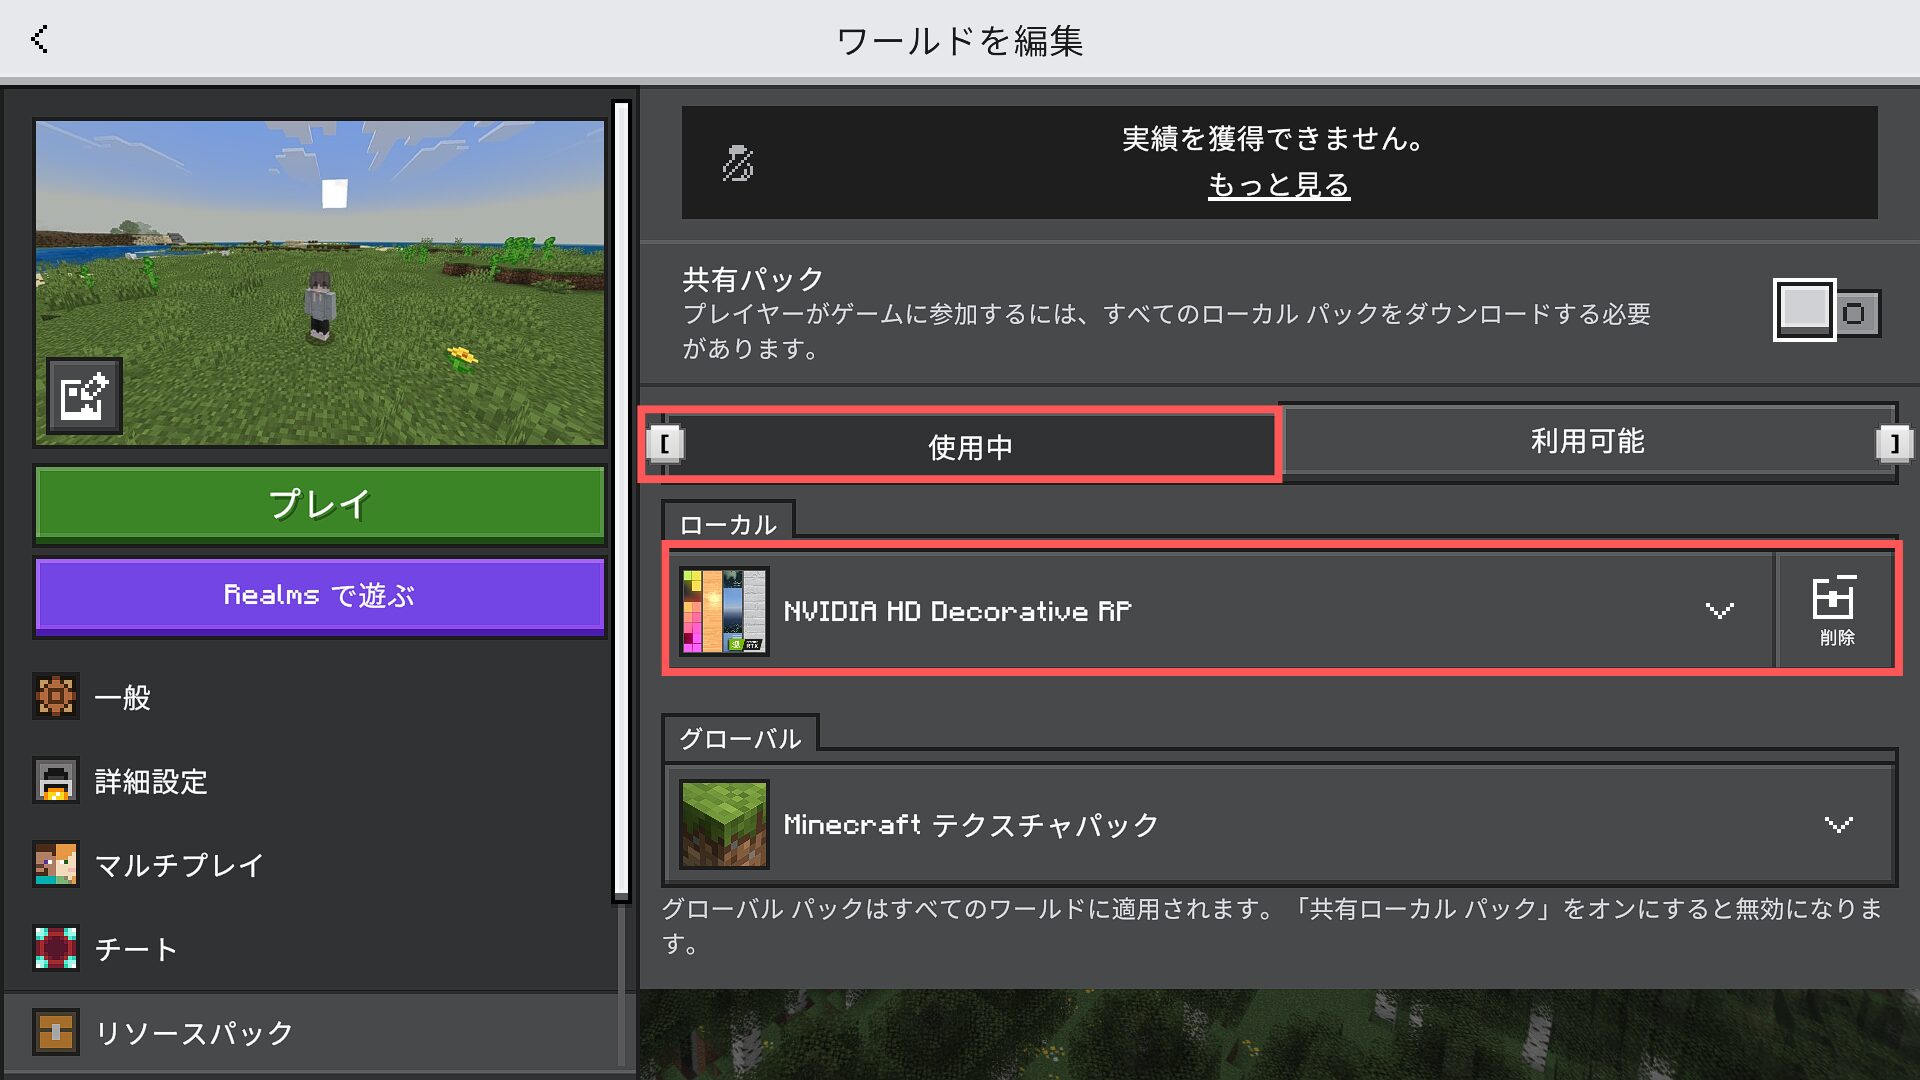Click the 実績を獲得できません。 message
This screenshot has height=1080, width=1920.
tap(1273, 138)
